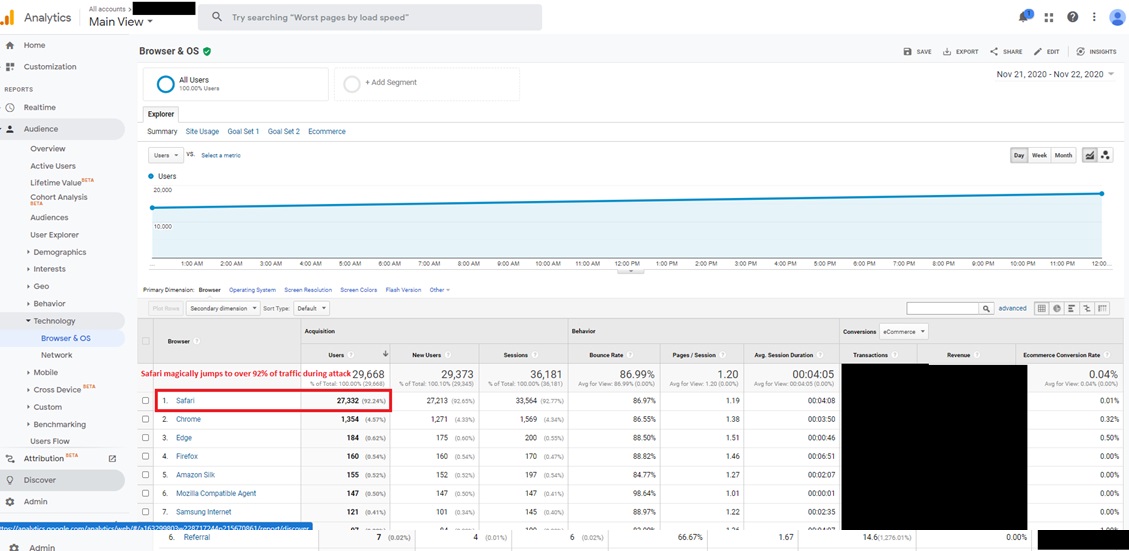
Task: Open the Insights panel icon
Action: tap(1081, 52)
